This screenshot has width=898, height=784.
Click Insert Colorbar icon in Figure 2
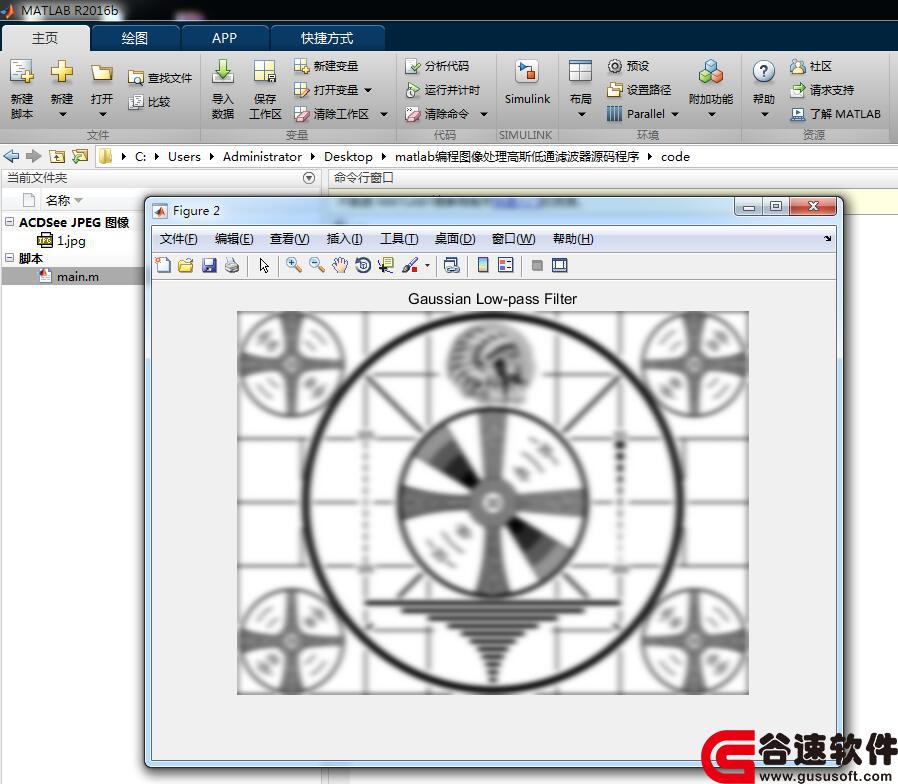point(483,265)
